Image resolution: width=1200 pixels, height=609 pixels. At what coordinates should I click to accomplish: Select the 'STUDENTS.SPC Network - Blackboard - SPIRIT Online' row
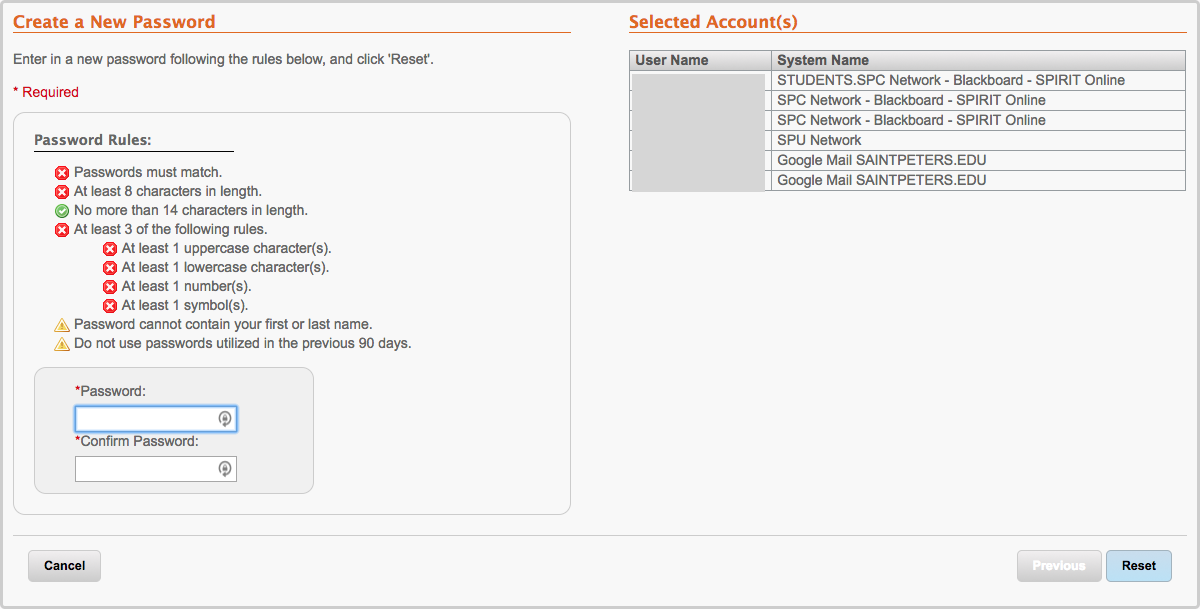coord(907,80)
